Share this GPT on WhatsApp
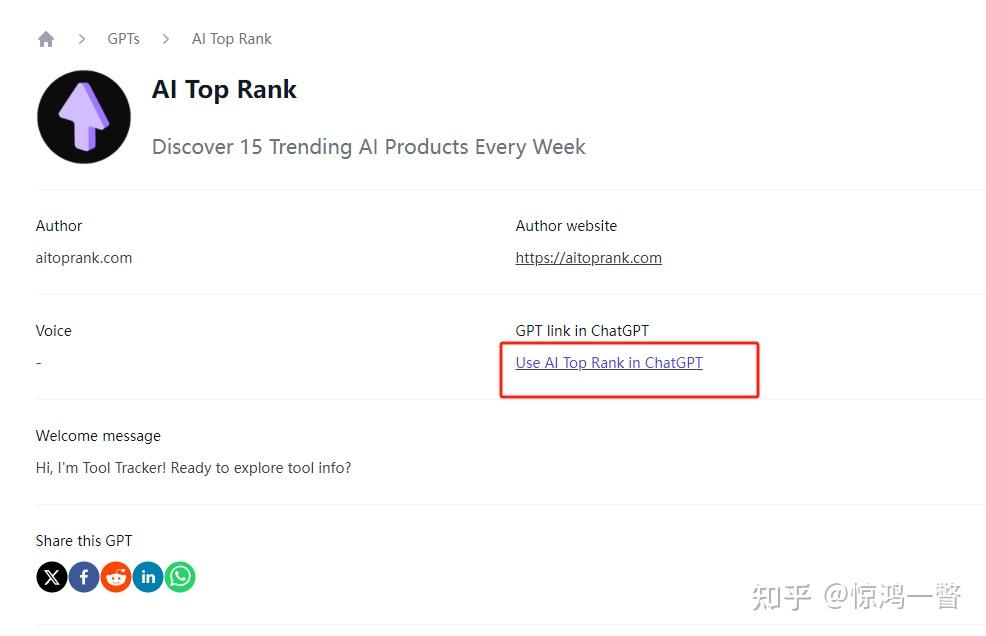The height and width of the screenshot is (636, 986). (x=180, y=576)
